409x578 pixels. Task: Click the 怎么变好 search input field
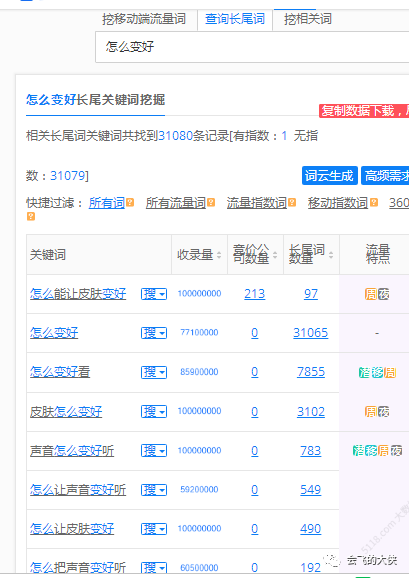(252, 47)
